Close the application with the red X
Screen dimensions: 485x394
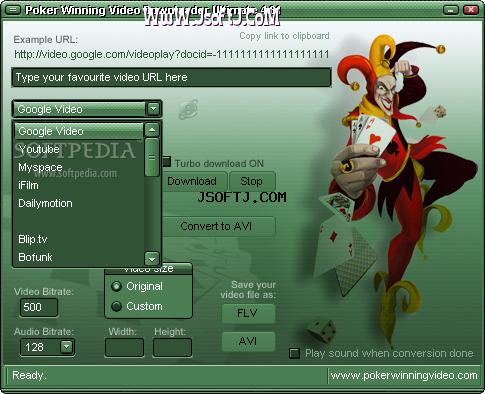[x=471, y=10]
